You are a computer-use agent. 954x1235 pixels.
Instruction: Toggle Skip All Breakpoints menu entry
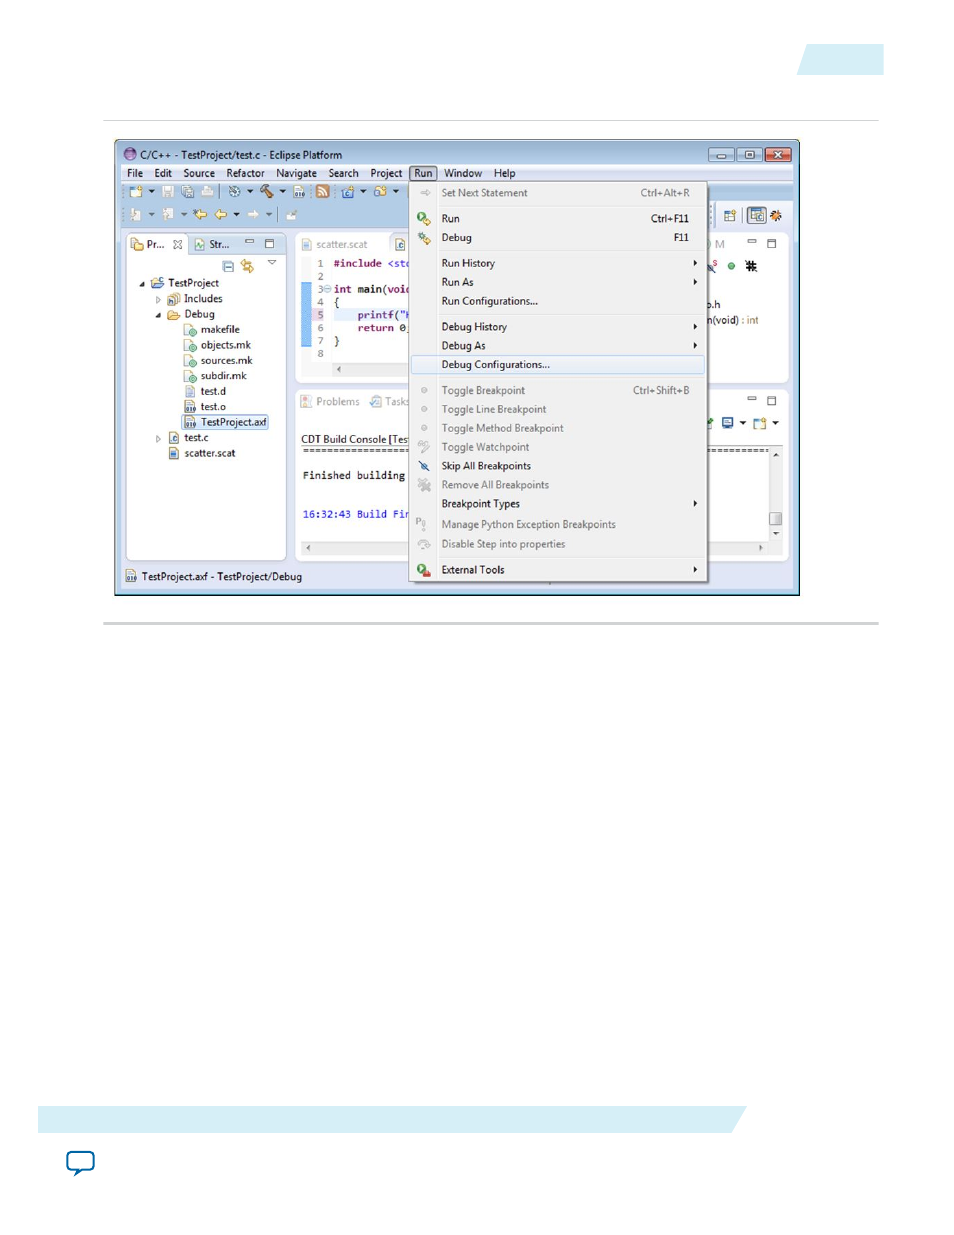point(558,466)
